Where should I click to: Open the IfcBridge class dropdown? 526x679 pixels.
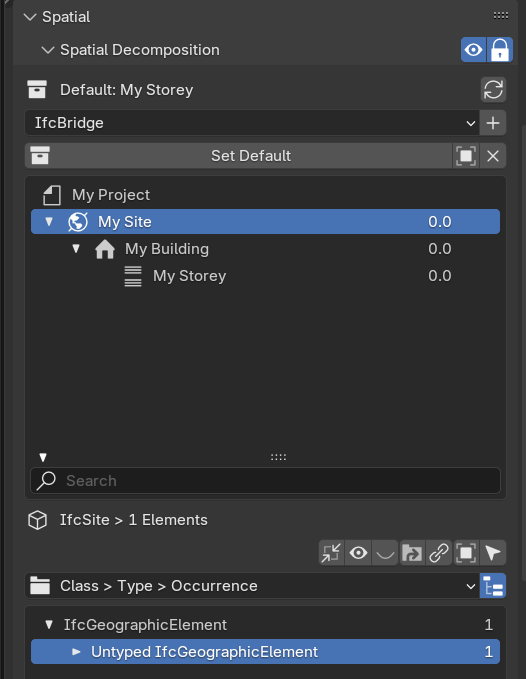click(x=252, y=123)
